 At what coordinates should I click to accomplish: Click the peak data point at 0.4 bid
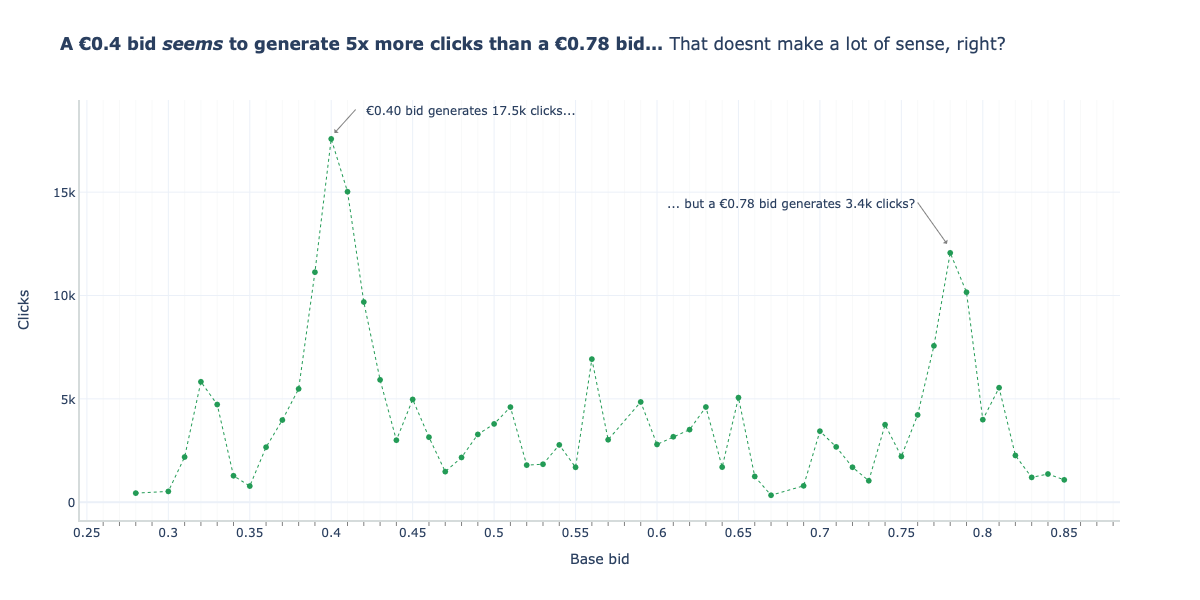tap(331, 139)
